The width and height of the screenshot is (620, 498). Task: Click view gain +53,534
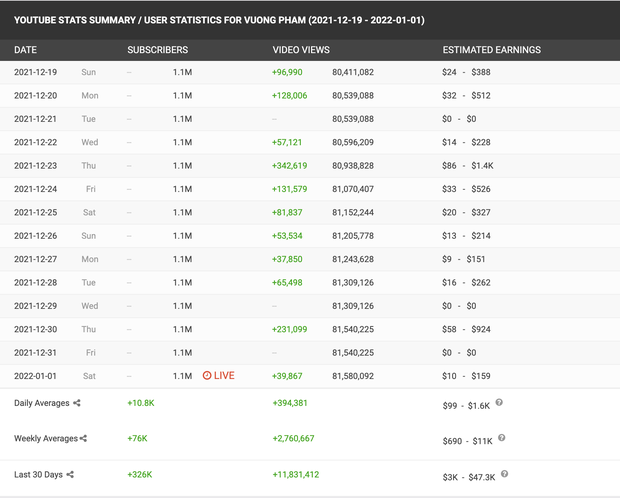pos(287,235)
